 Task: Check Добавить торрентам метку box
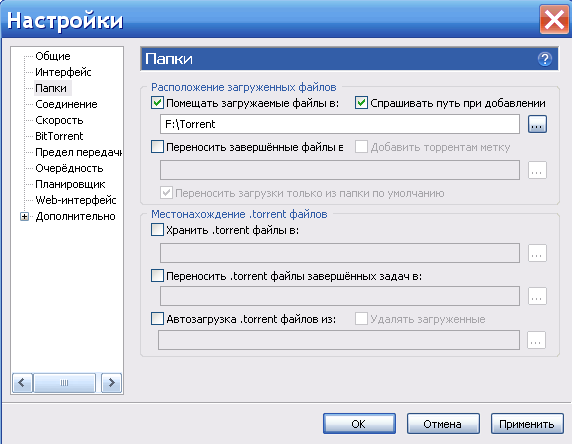click(x=361, y=147)
